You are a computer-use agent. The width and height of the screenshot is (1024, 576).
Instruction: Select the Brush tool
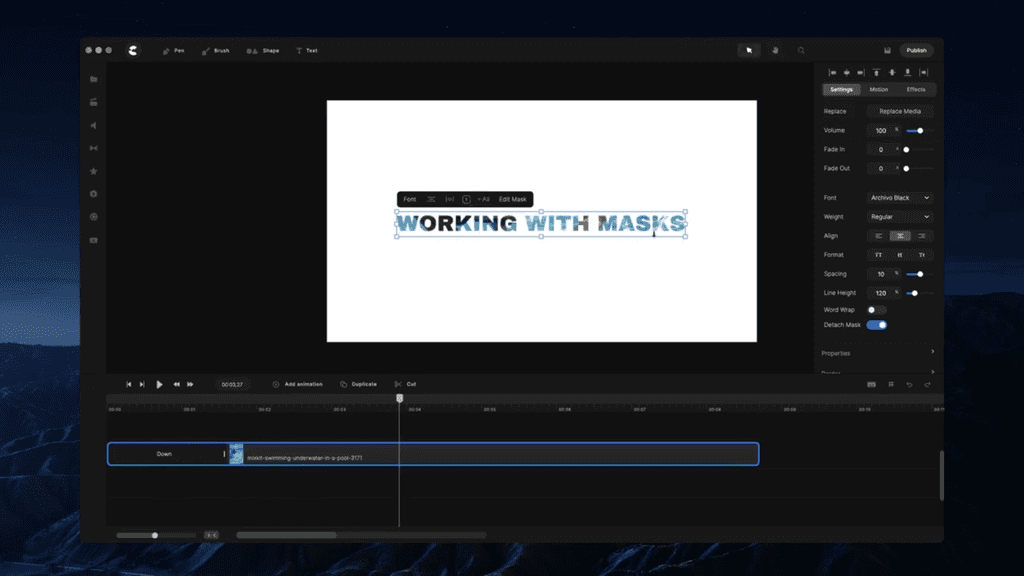[215, 50]
